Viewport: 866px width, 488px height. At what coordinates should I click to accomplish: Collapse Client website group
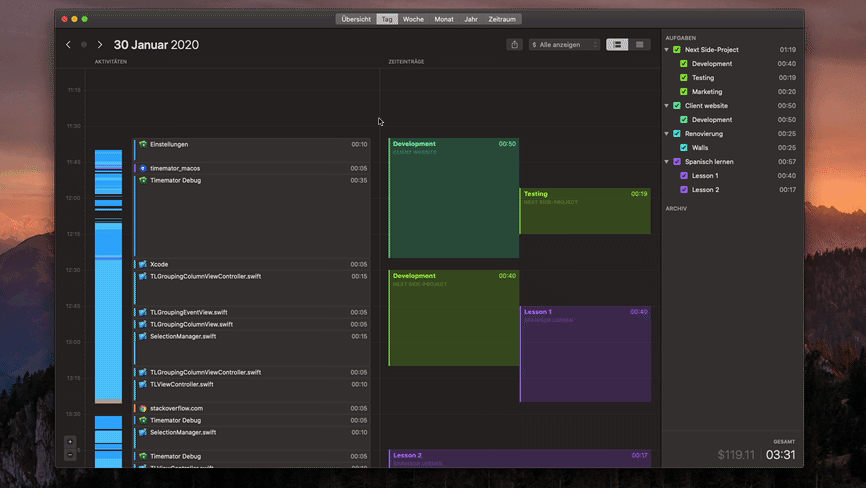(667, 105)
